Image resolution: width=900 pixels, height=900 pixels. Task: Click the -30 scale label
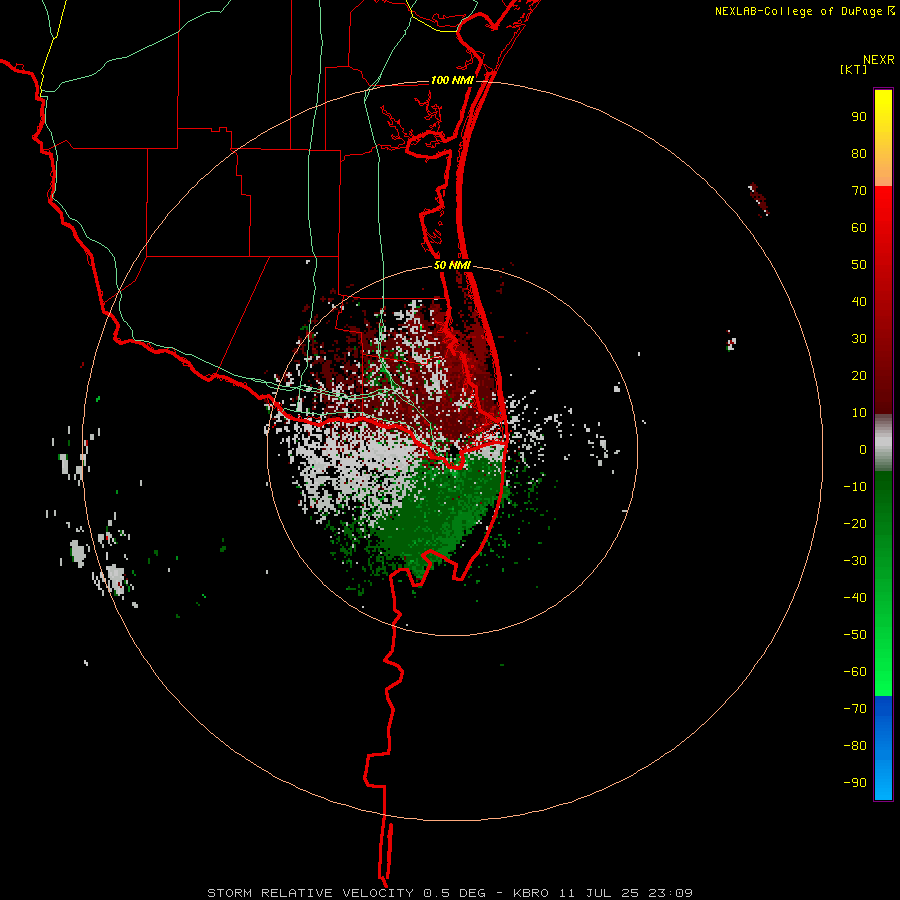[855, 561]
